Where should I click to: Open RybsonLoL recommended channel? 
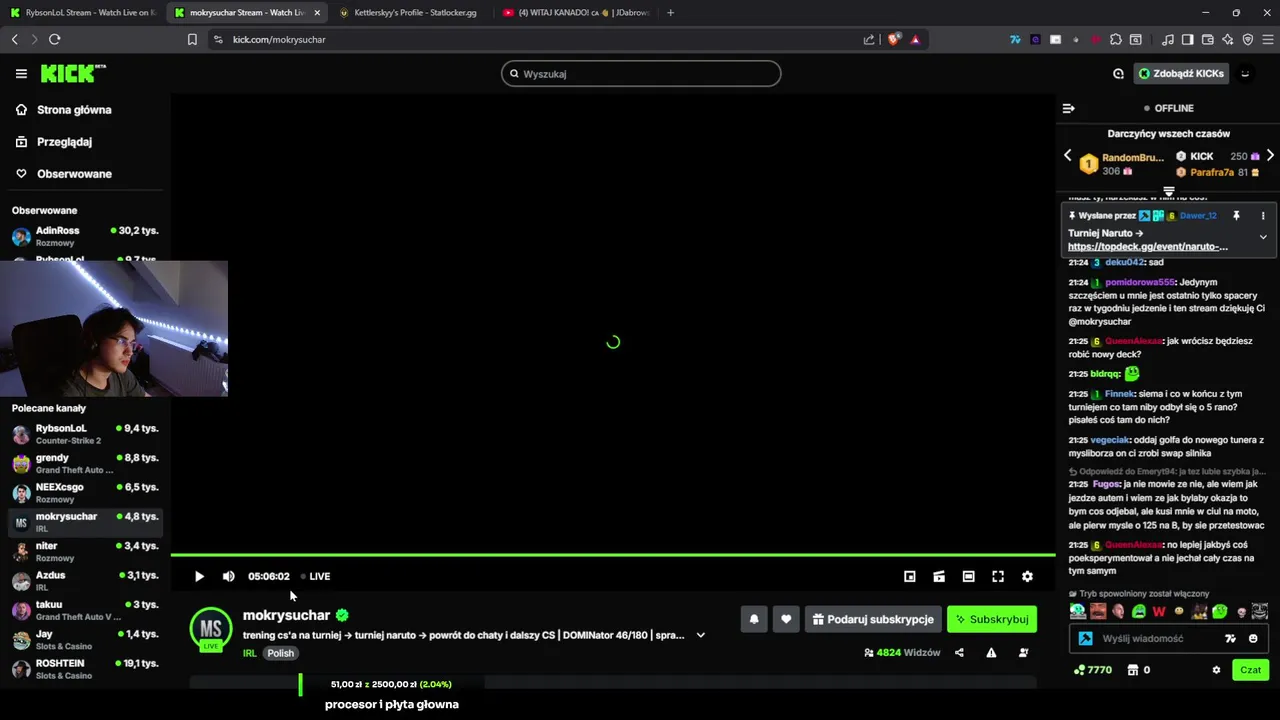[85, 434]
